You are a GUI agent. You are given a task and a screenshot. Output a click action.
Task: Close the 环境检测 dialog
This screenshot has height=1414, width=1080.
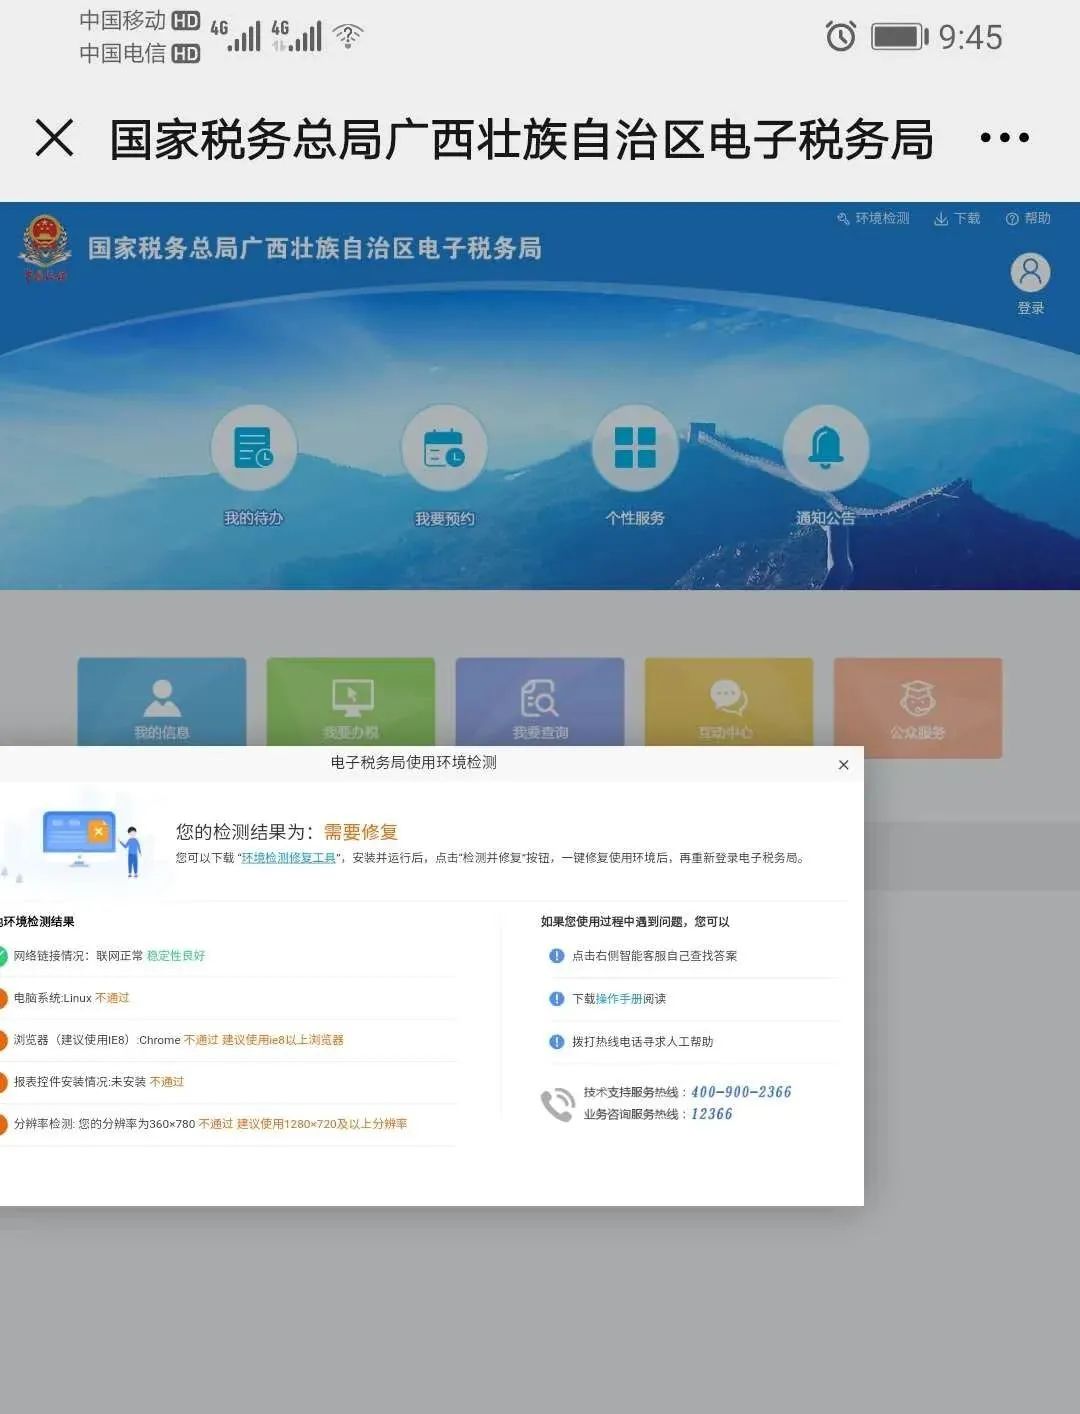tap(843, 765)
